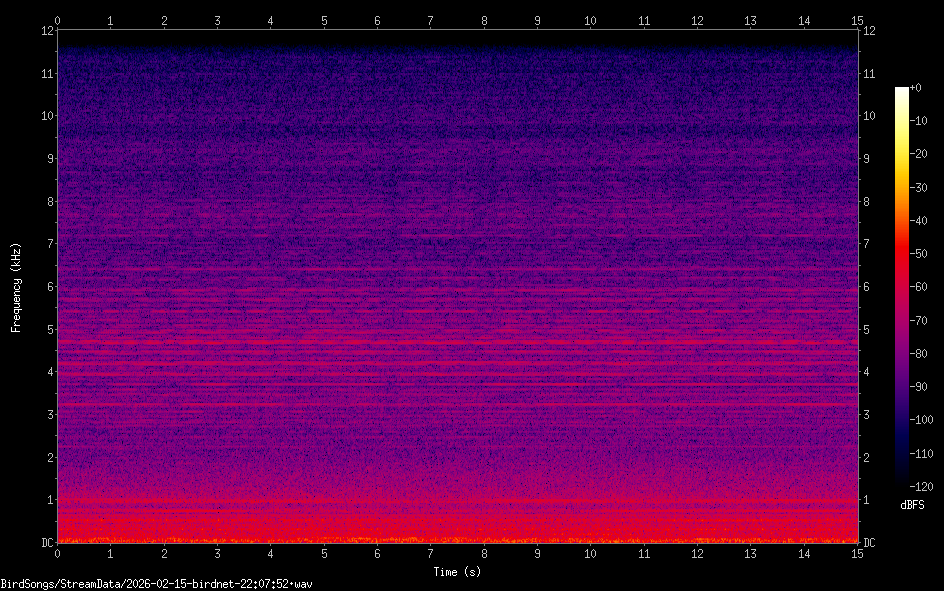Click the 'Frequency (kHz)' axis label
The height and width of the screenshot is (591, 944).
tap(16, 287)
